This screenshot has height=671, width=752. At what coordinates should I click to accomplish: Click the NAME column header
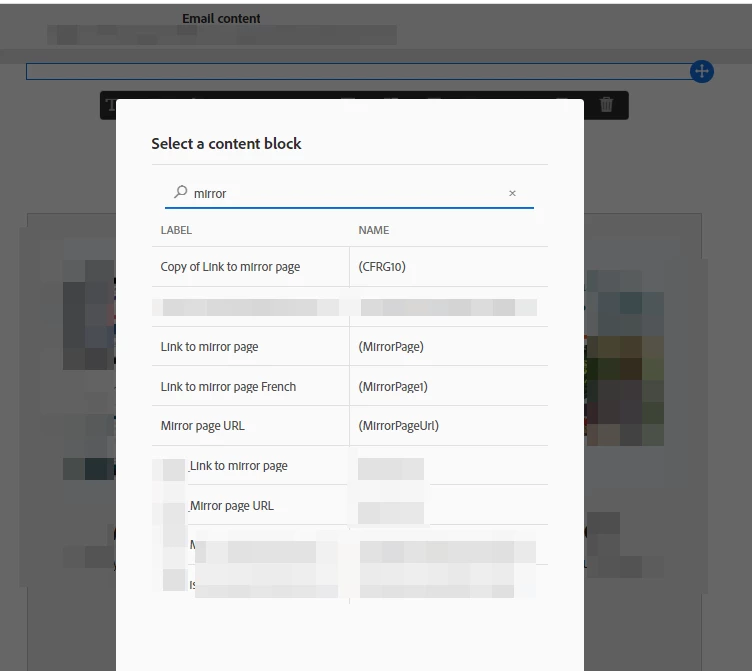click(x=374, y=230)
